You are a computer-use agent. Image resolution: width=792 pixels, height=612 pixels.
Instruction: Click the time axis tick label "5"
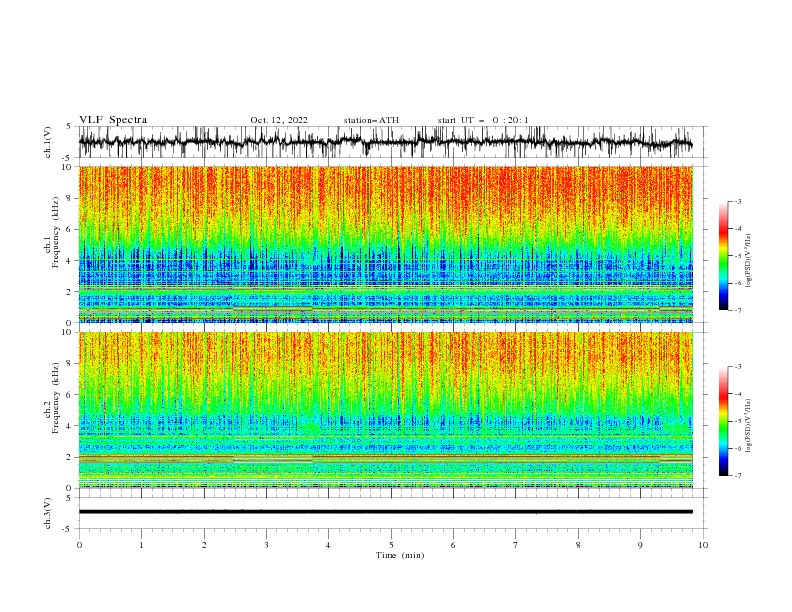click(391, 545)
